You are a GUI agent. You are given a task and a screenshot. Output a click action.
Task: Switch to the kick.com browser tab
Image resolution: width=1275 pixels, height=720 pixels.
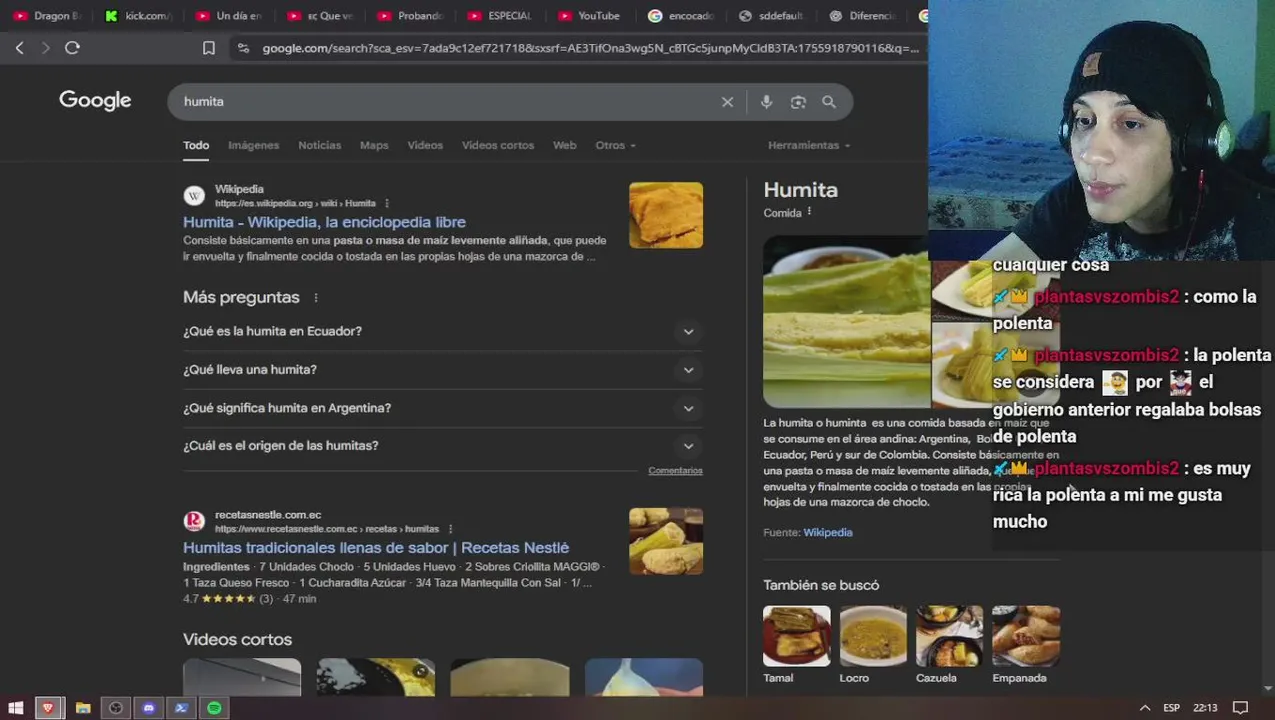(x=138, y=16)
